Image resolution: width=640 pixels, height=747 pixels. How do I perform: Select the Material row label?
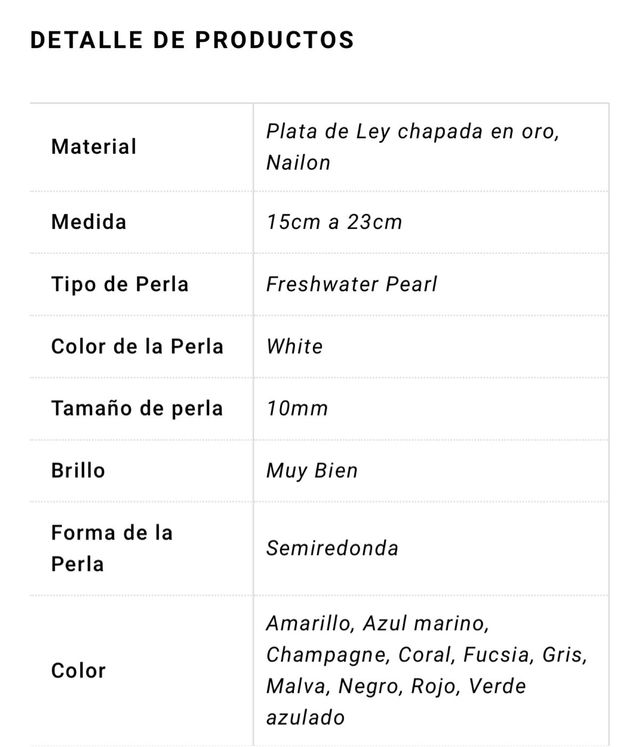pyautogui.click(x=93, y=147)
